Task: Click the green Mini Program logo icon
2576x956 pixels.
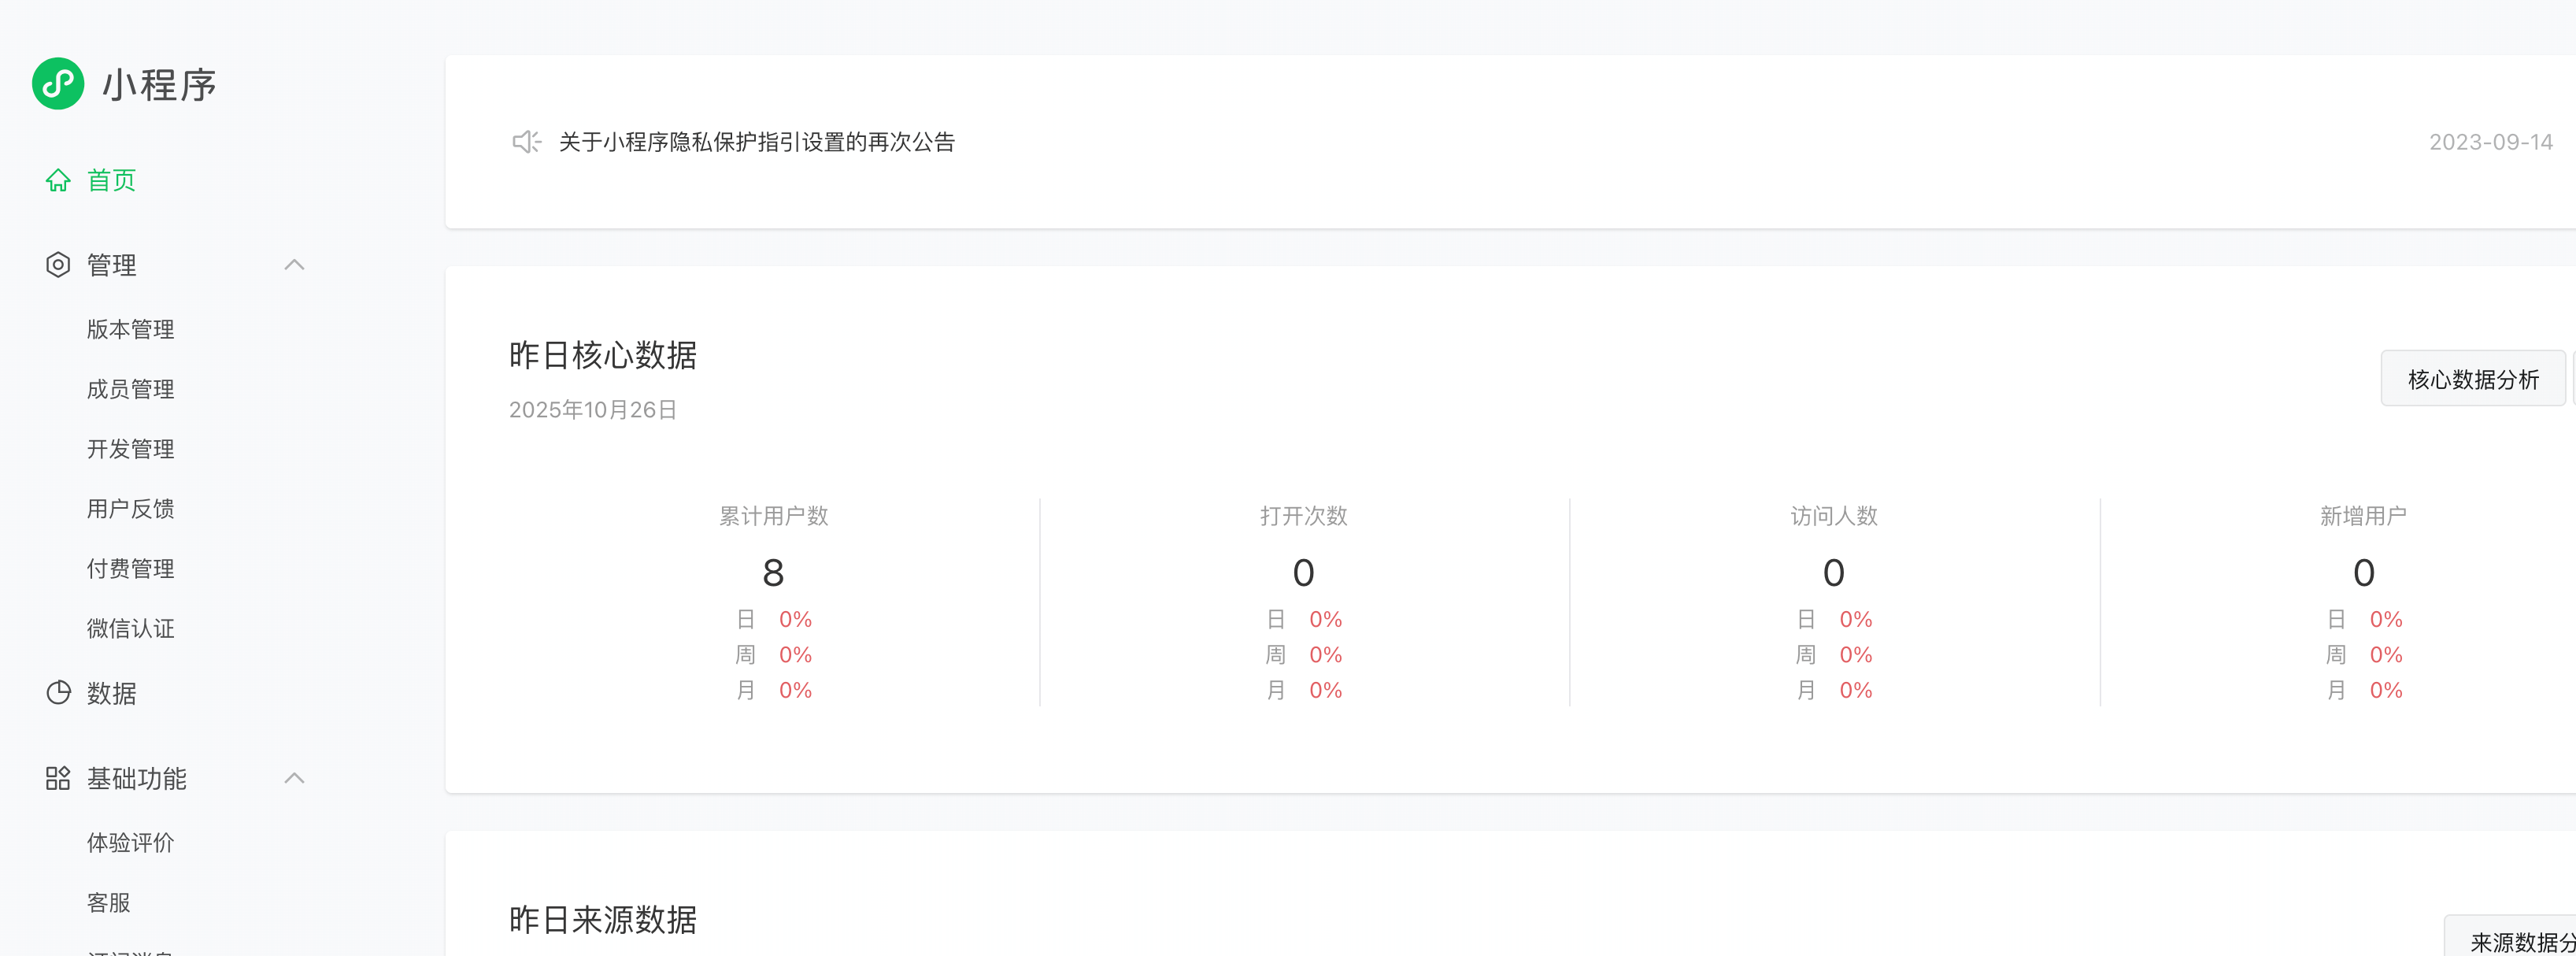Action: pos(58,84)
